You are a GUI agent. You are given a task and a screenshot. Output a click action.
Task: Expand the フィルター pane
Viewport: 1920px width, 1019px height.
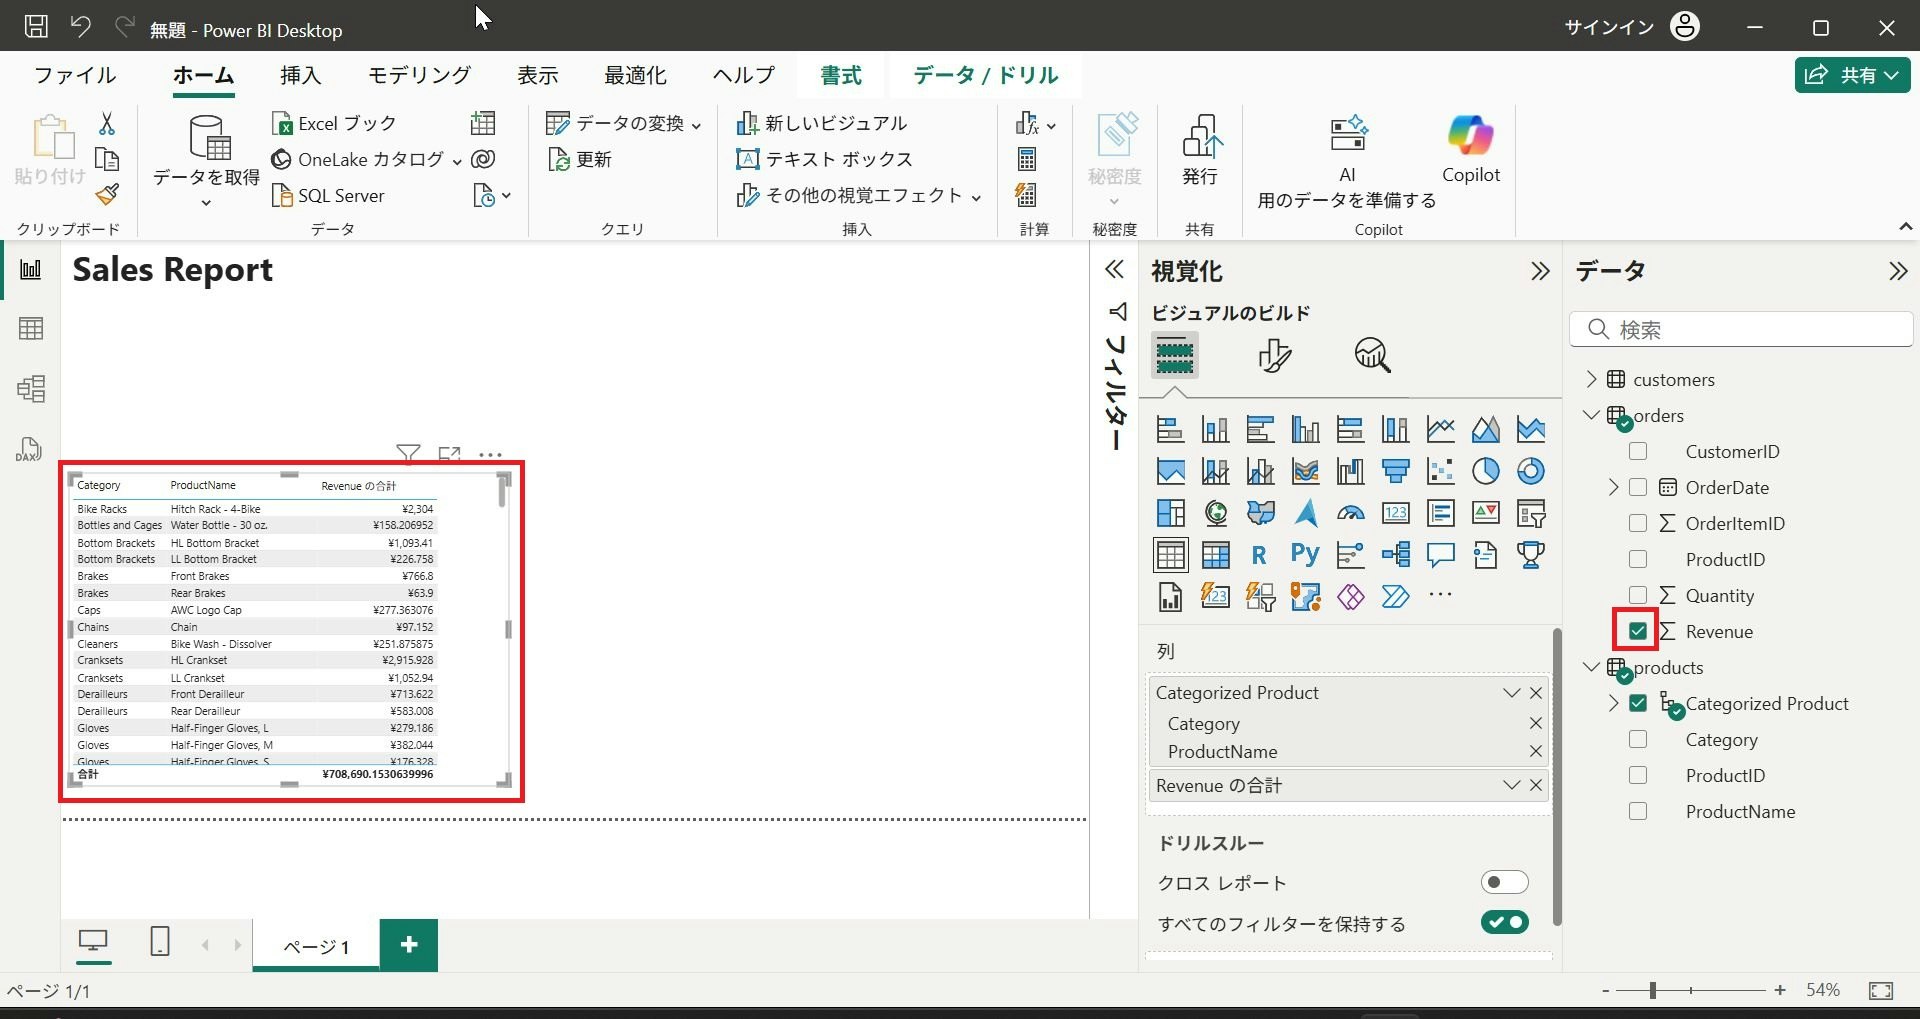[1114, 269]
